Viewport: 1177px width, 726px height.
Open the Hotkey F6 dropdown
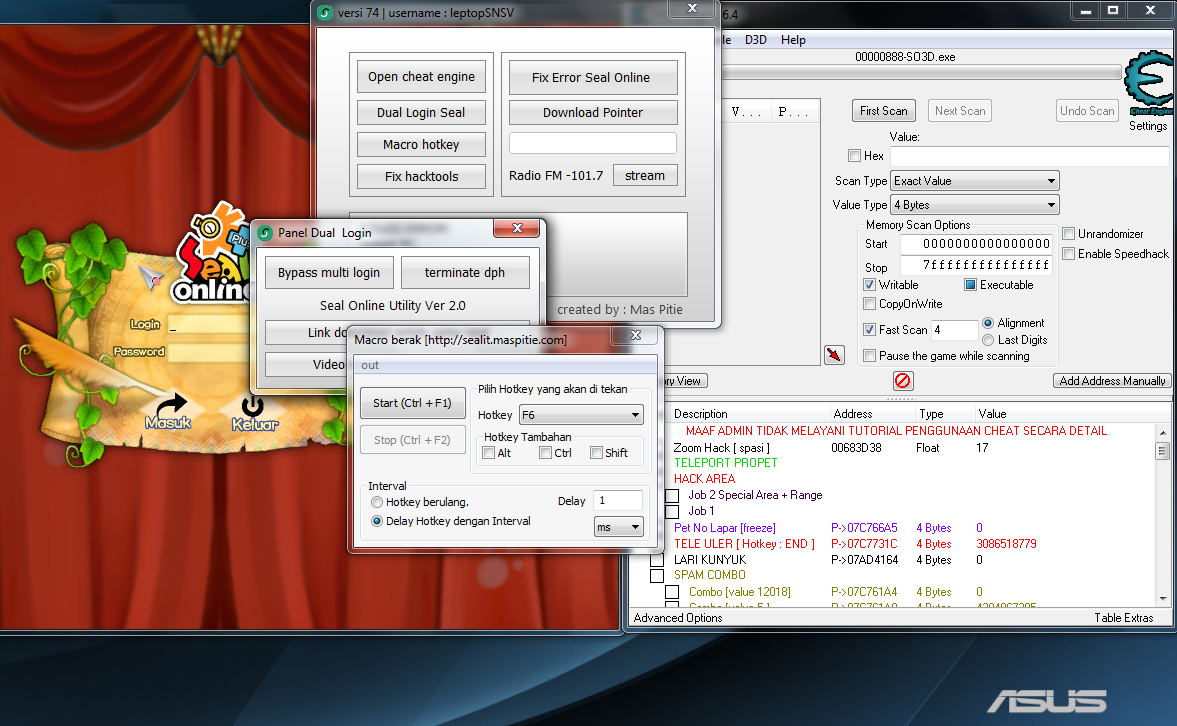582,414
